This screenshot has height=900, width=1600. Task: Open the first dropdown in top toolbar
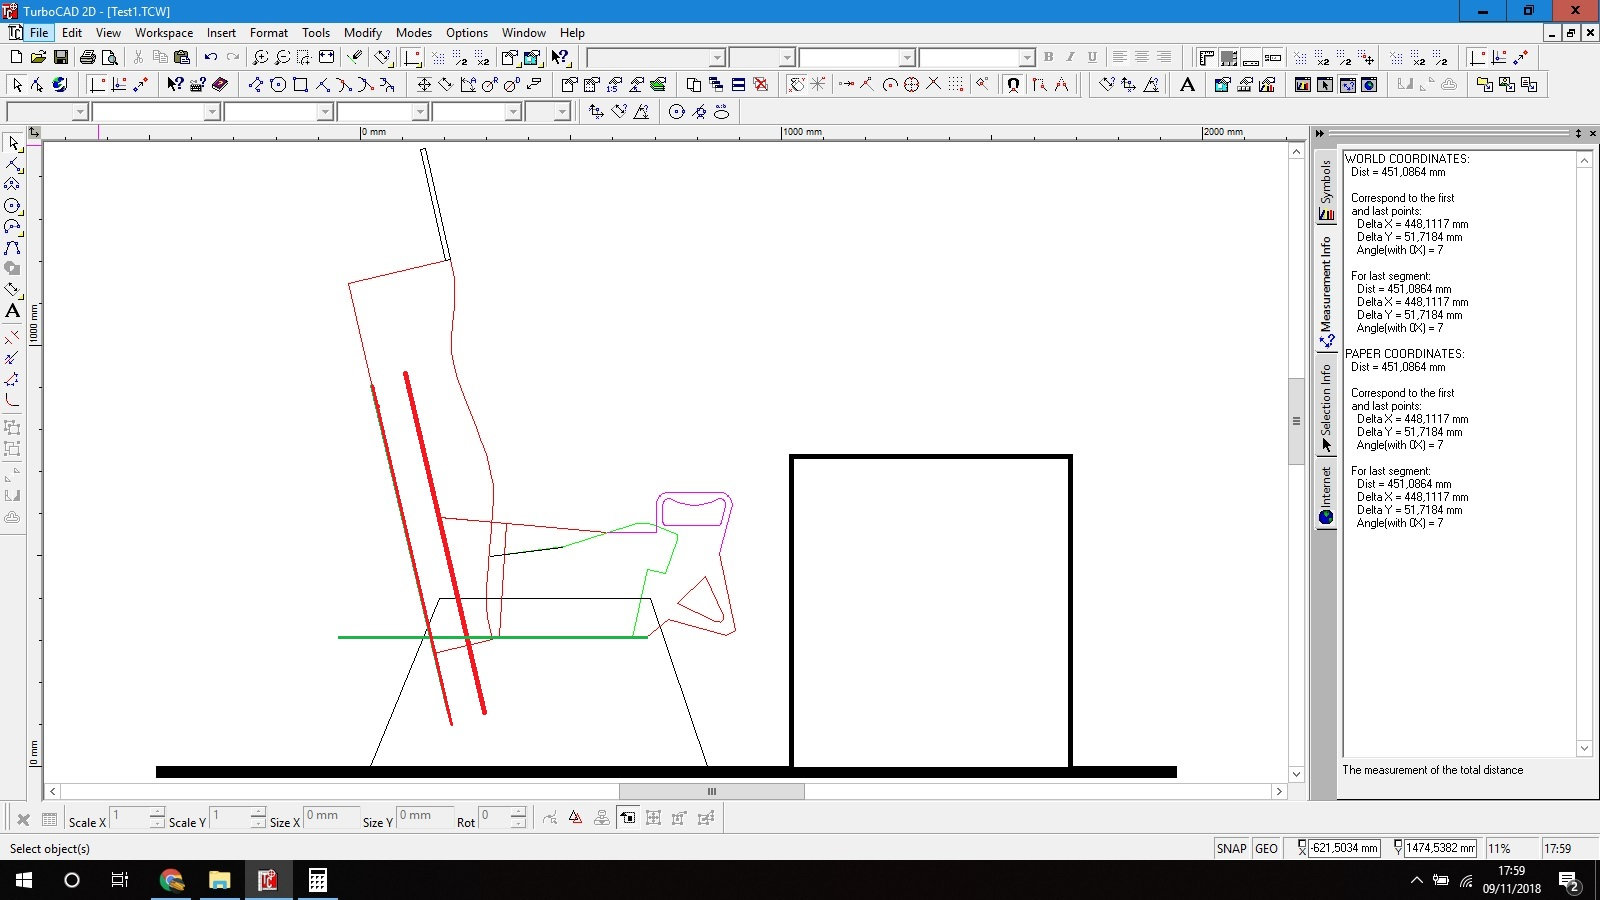point(716,58)
